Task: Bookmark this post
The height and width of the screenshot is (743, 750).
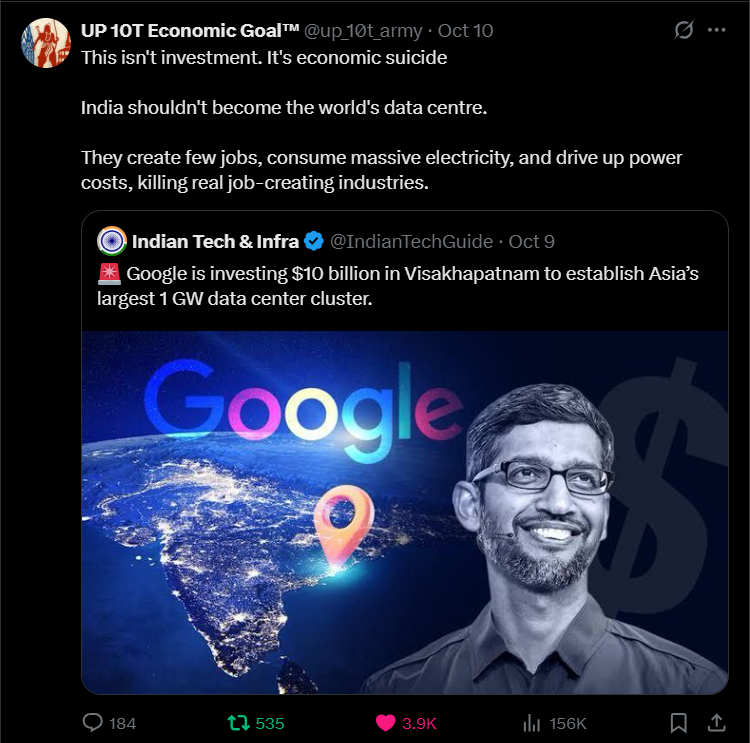Action: pos(678,722)
